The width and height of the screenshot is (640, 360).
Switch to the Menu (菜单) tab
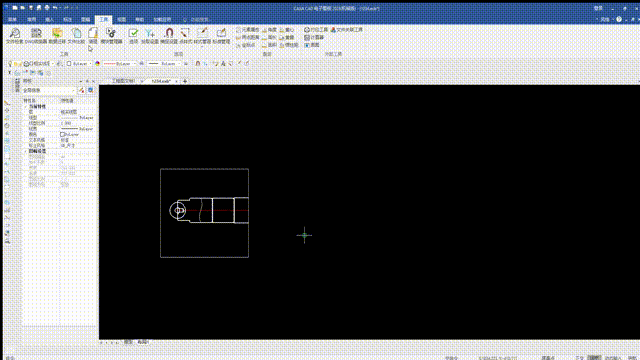[x=12, y=20]
